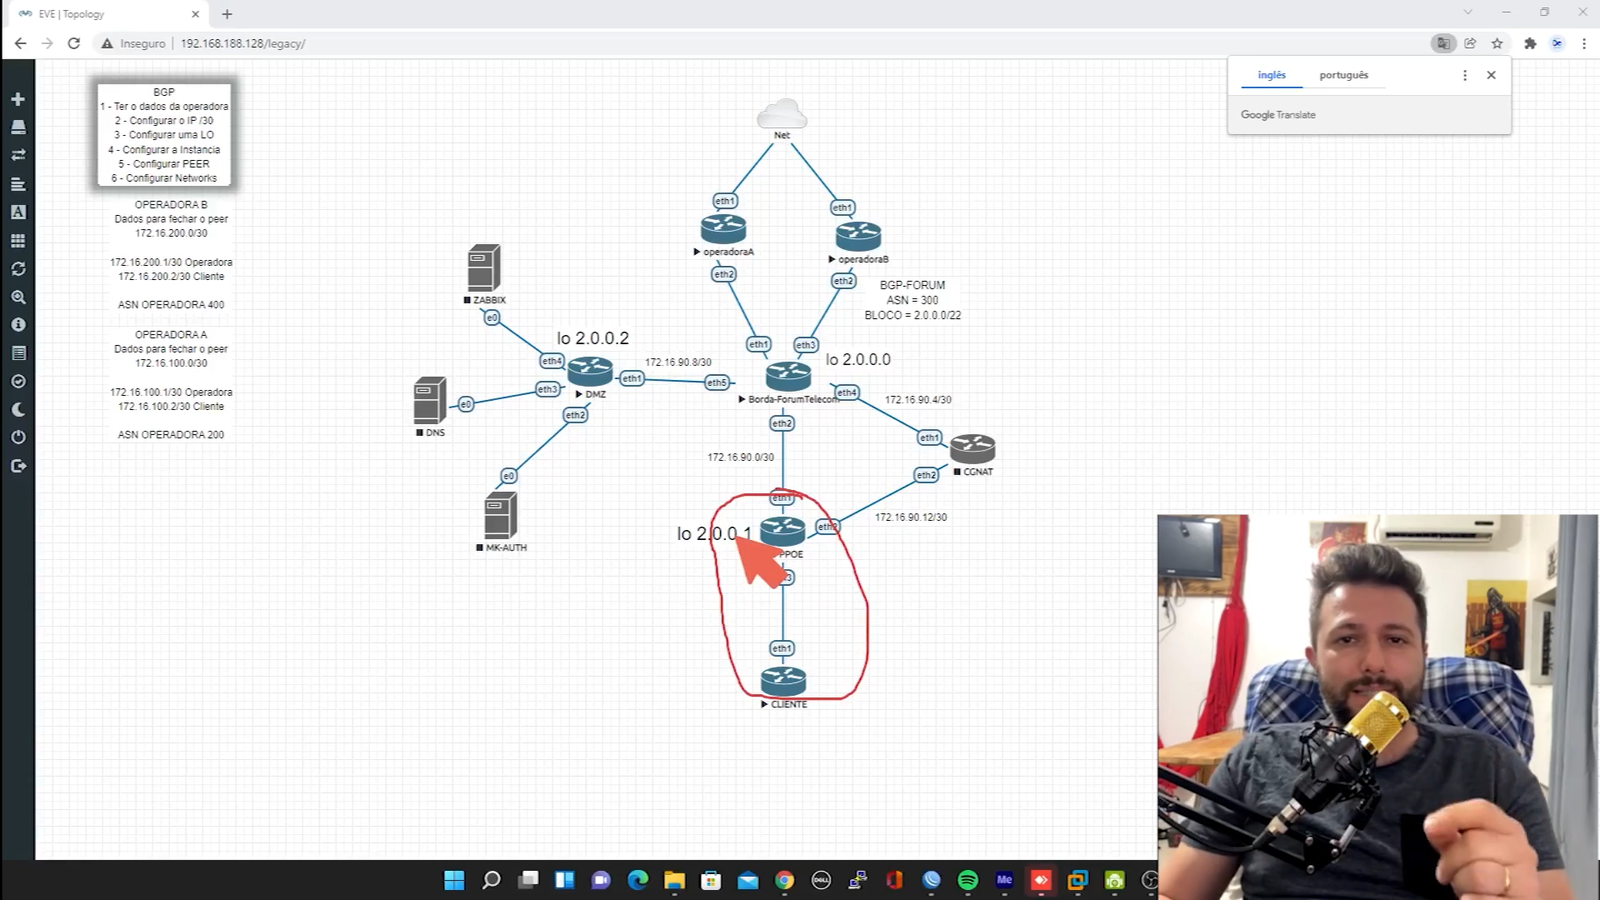1600x900 pixels.
Task: Switch to the 'português' translation tab
Action: click(x=1343, y=75)
